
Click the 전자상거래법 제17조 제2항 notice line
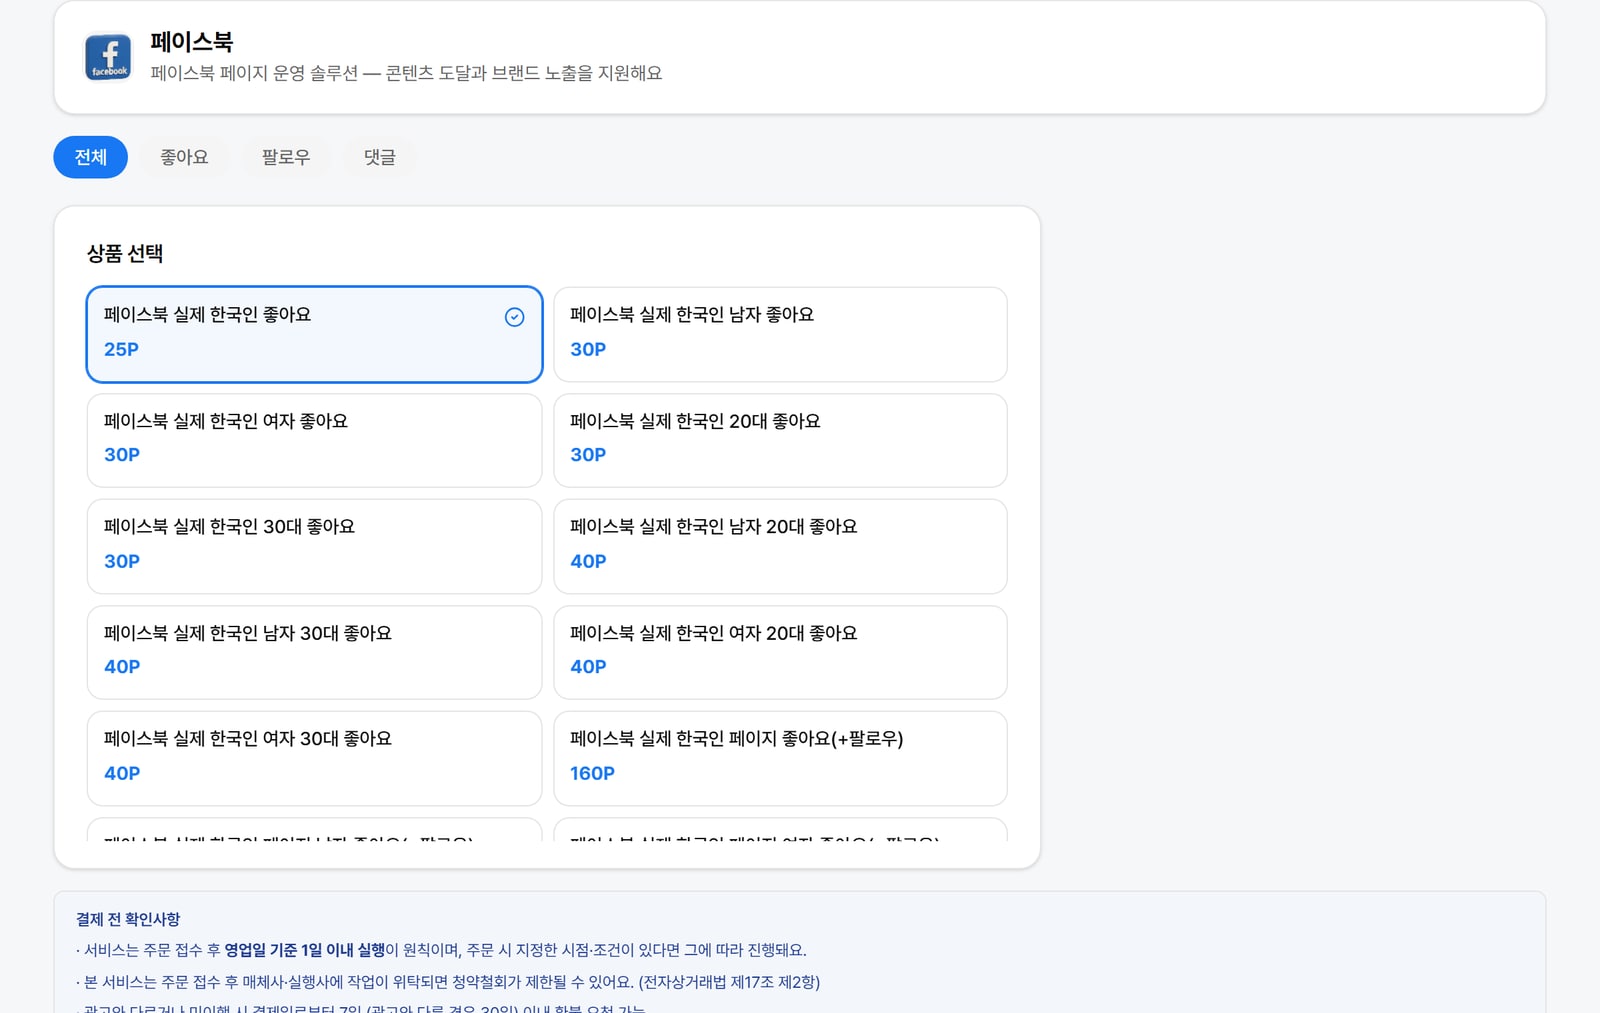click(448, 982)
